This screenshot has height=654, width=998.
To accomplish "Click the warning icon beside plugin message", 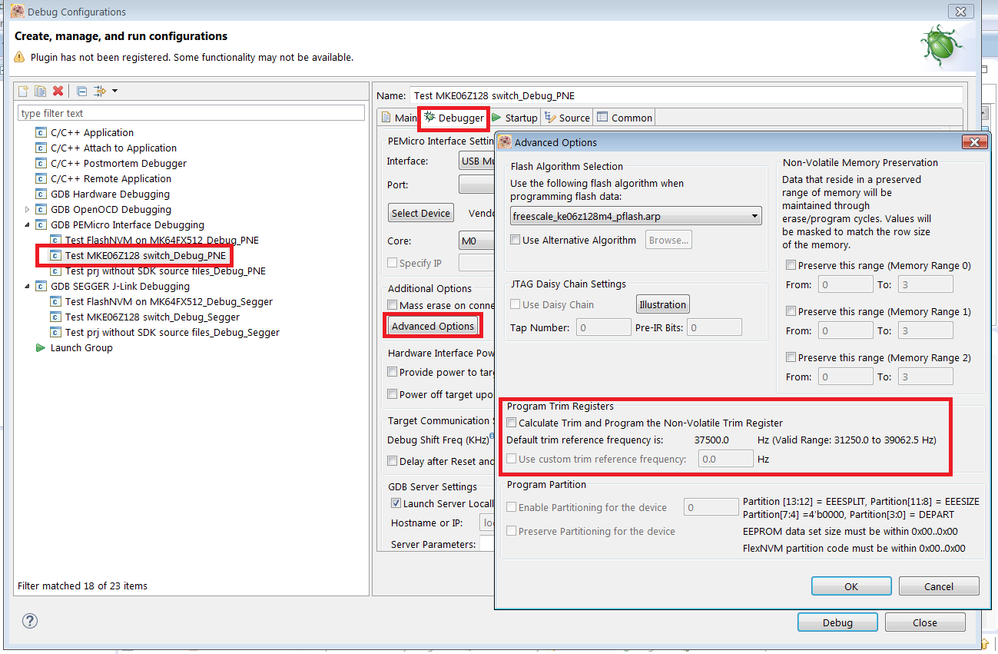I will pos(20,57).
